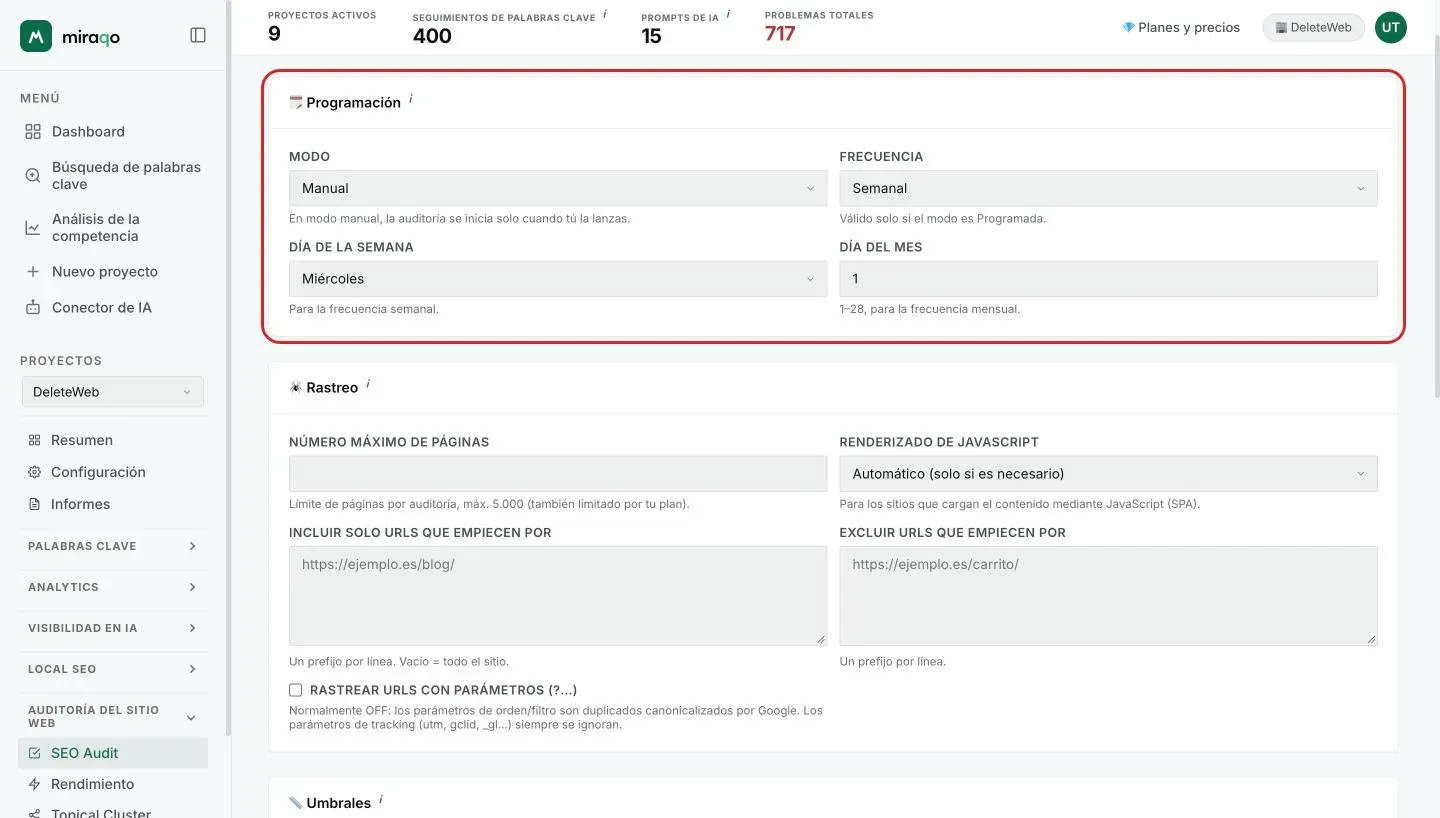Viewport: 1440px width, 818px height.
Task: Expand the VISIBILIDAD EN IA section
Action: pos(113,628)
